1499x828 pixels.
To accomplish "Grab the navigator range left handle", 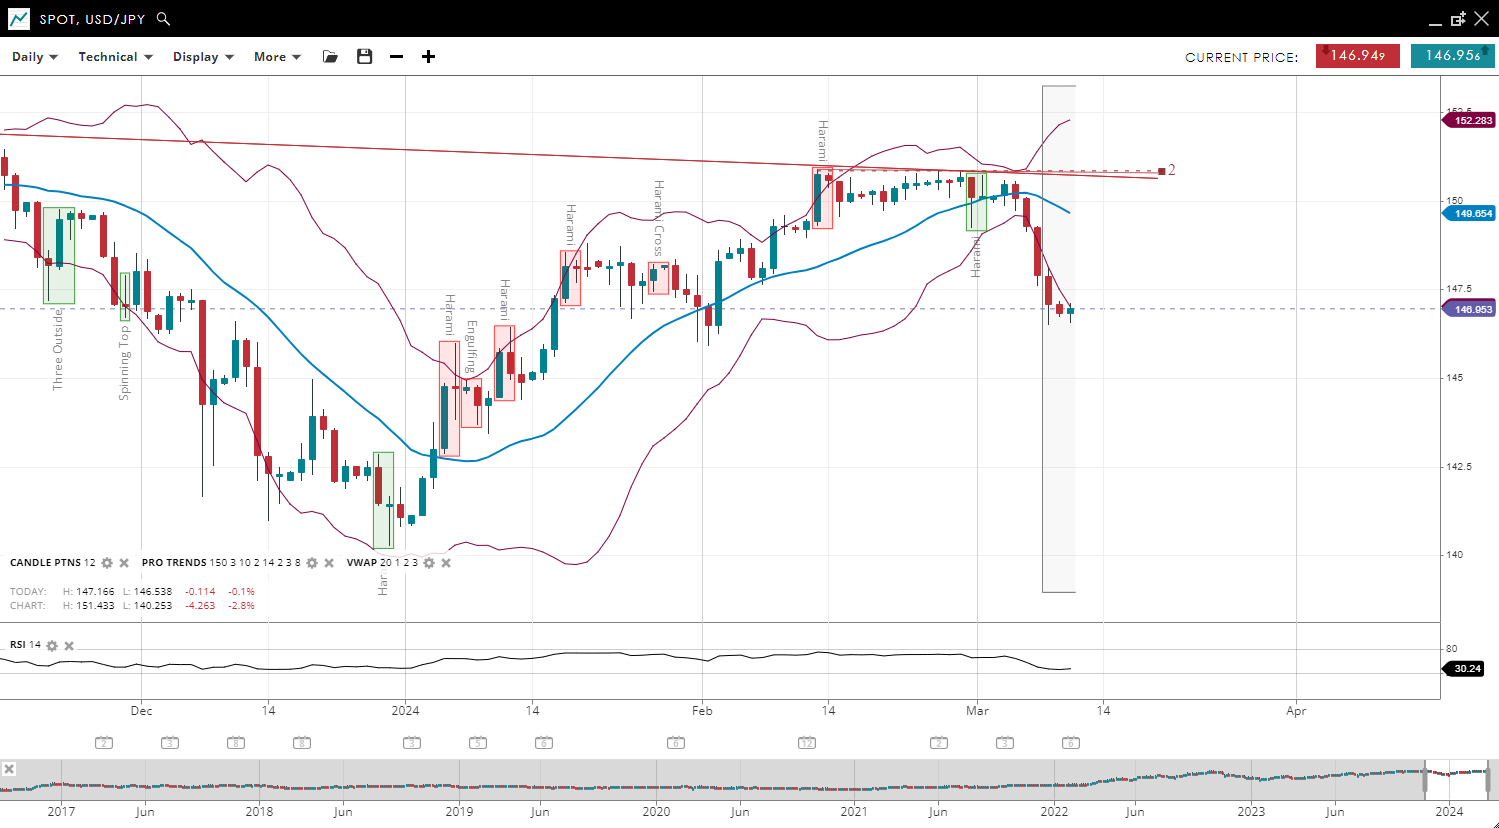I will tap(1425, 778).
